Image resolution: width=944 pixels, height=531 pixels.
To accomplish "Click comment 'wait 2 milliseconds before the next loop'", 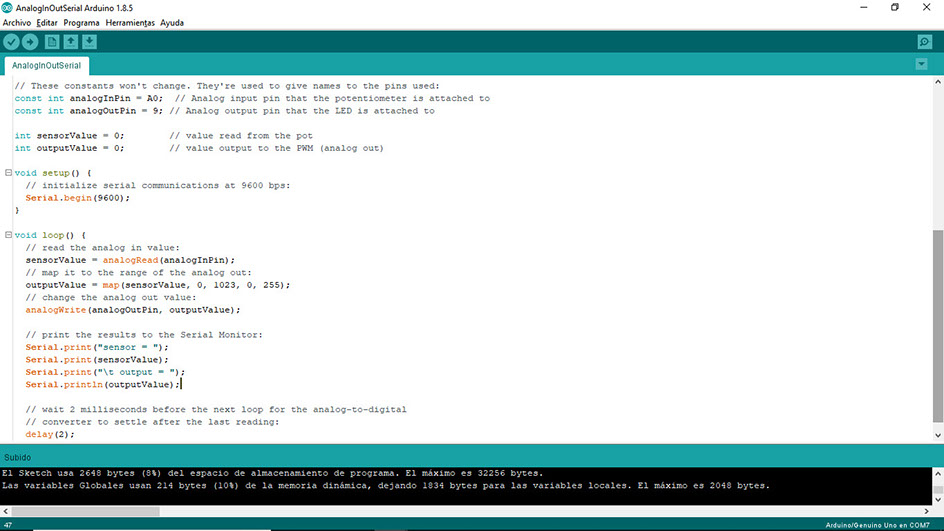I will point(216,409).
